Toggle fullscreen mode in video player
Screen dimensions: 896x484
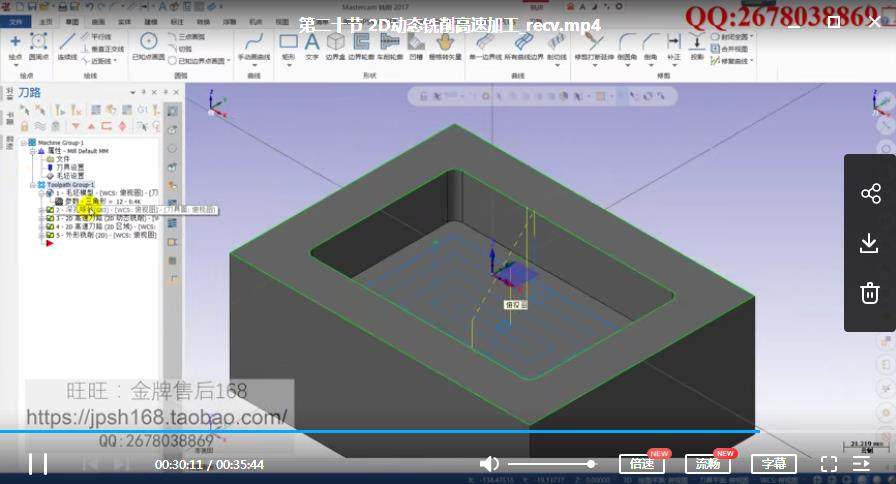pyautogui.click(x=829, y=464)
